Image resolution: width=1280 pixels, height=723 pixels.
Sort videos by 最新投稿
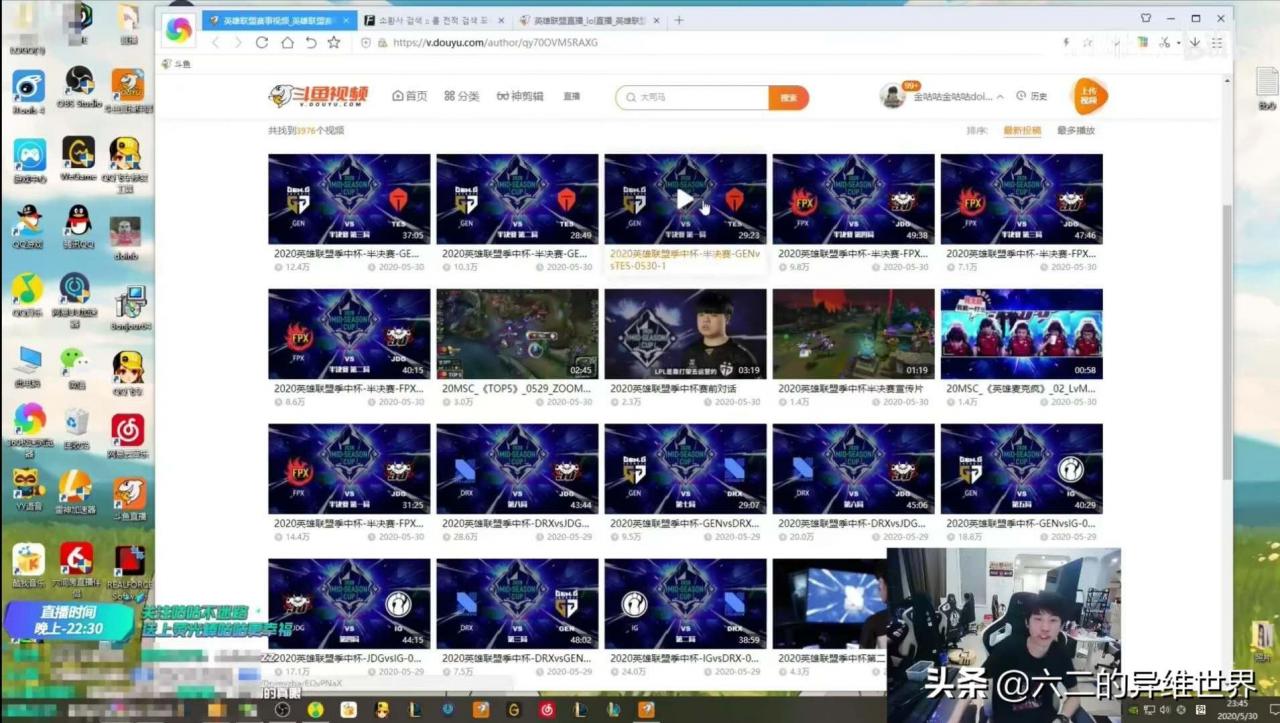tap(1022, 130)
